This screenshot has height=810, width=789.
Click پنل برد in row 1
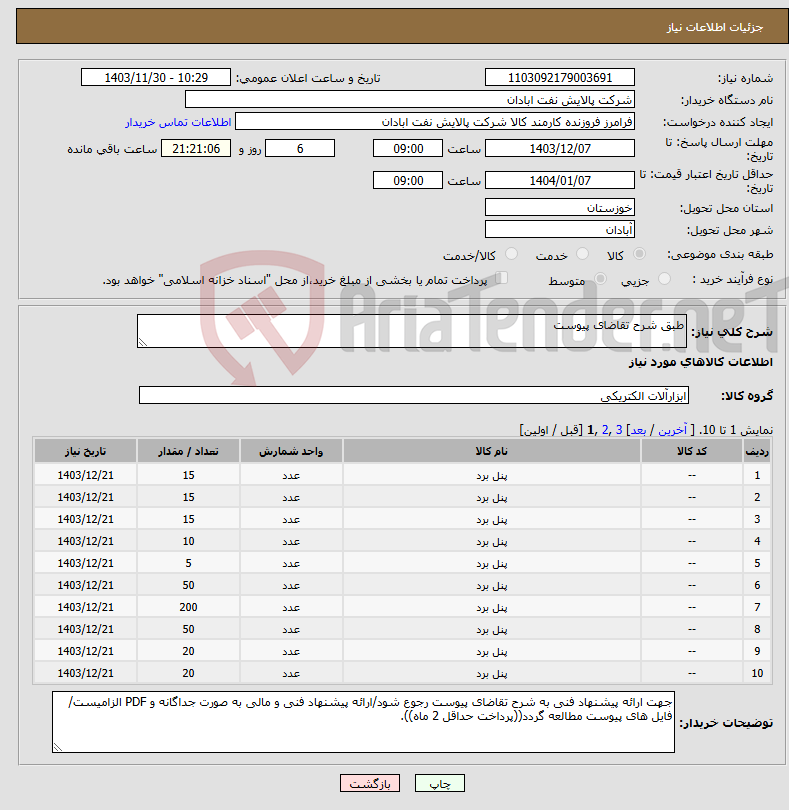click(x=491, y=475)
